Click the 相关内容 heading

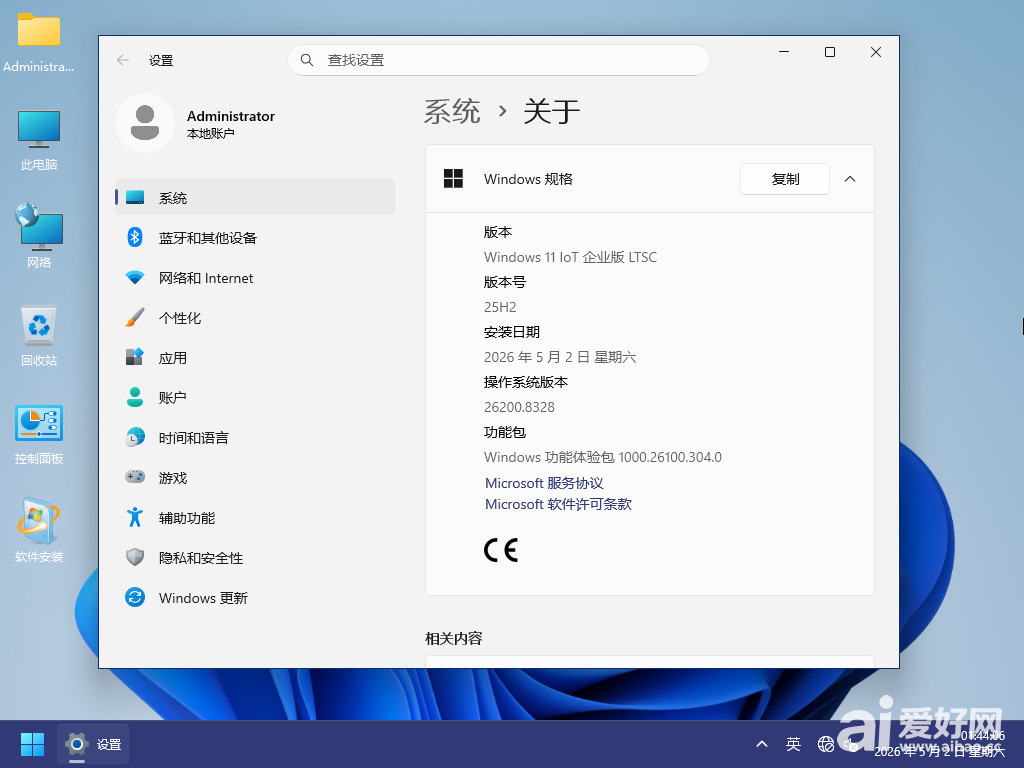click(x=453, y=638)
